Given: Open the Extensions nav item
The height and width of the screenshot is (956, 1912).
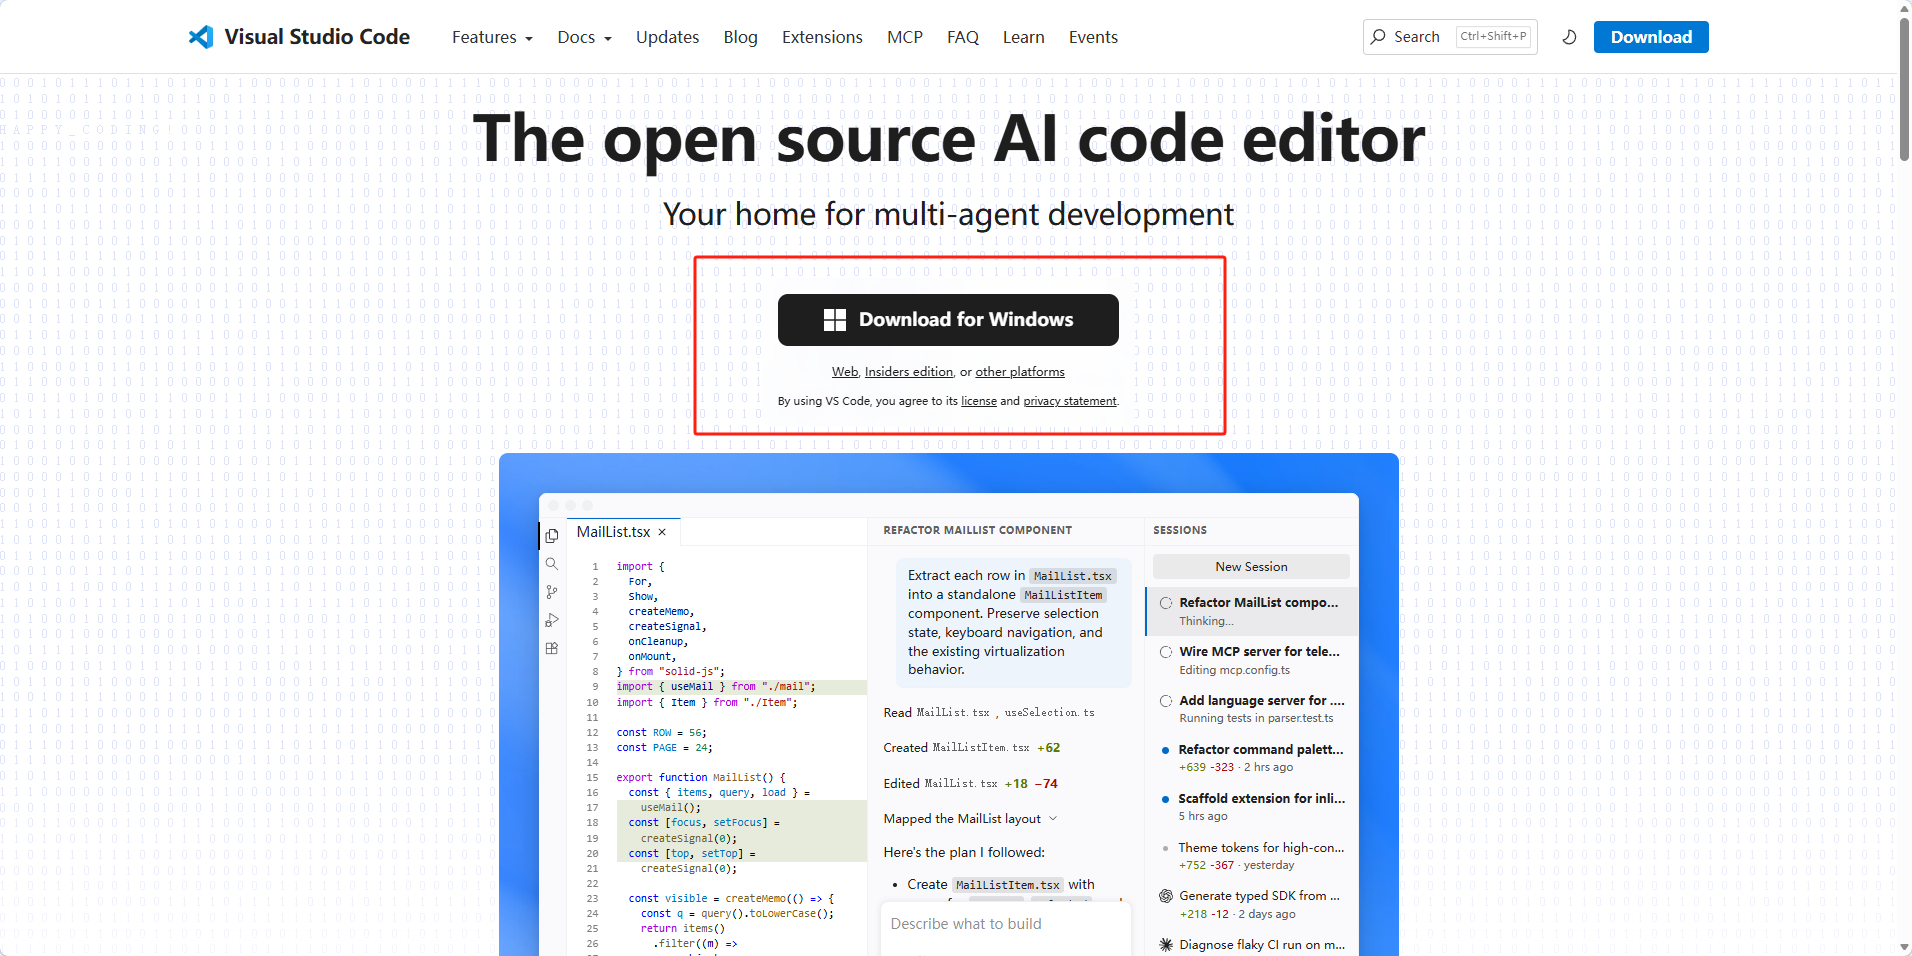Looking at the screenshot, I should (x=822, y=37).
